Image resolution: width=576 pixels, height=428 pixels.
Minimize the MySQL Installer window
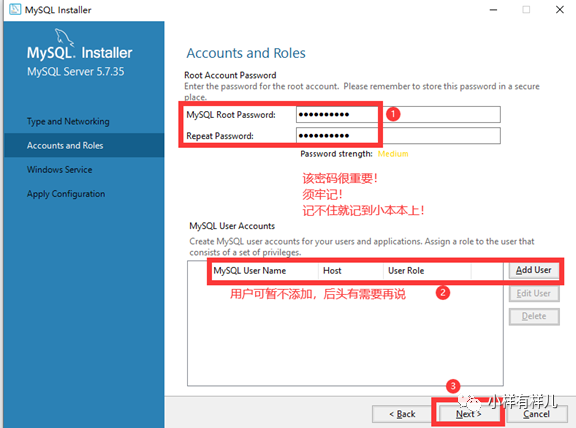493,10
